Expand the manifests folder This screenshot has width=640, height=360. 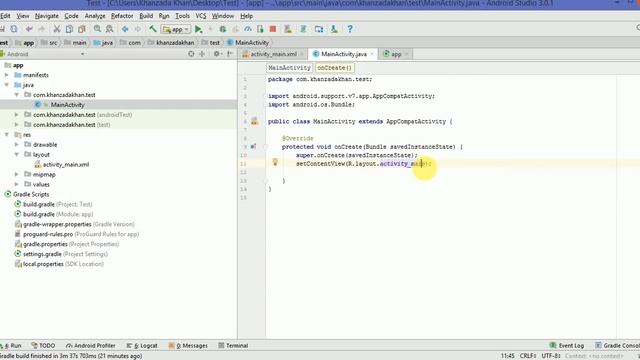[7, 75]
